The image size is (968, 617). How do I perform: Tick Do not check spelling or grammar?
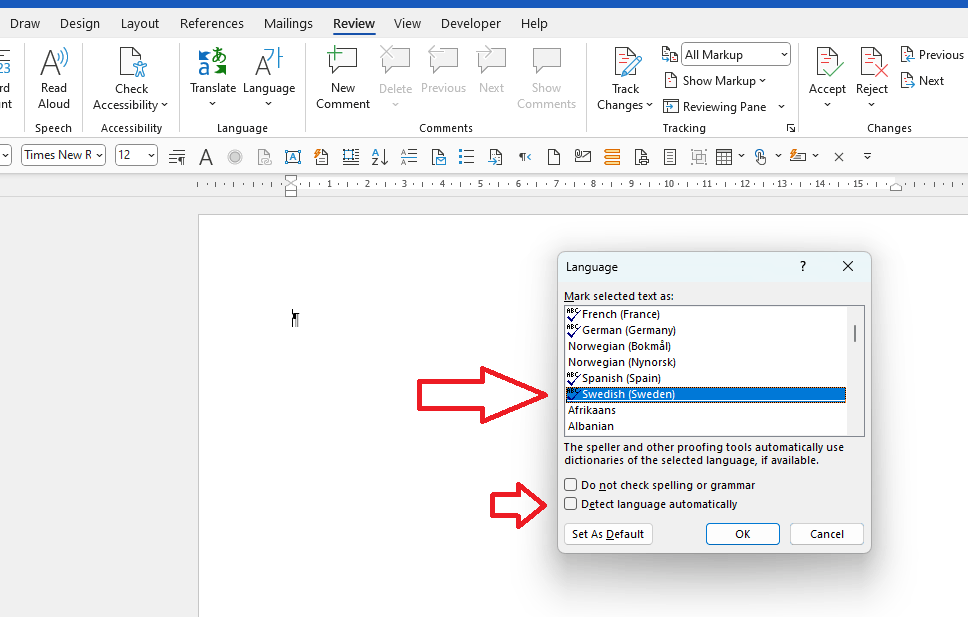[570, 485]
